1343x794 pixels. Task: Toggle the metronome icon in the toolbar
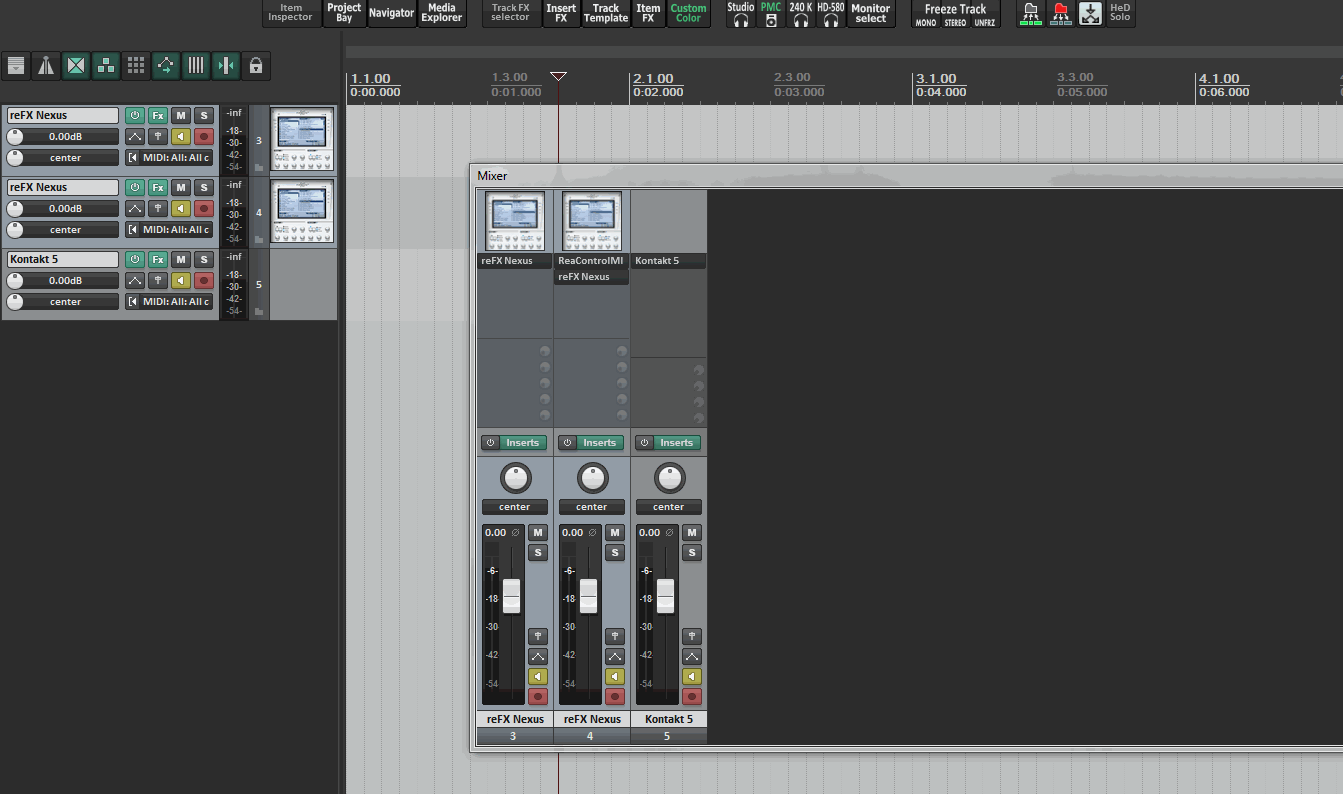45,66
